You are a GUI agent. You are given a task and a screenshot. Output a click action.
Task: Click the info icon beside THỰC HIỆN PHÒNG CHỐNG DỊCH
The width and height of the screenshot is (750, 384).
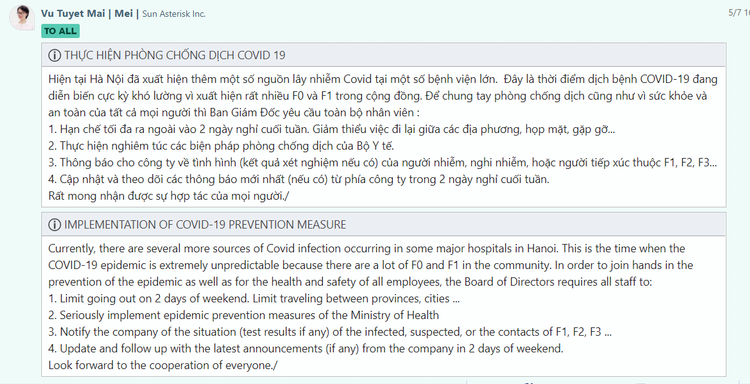pos(54,55)
